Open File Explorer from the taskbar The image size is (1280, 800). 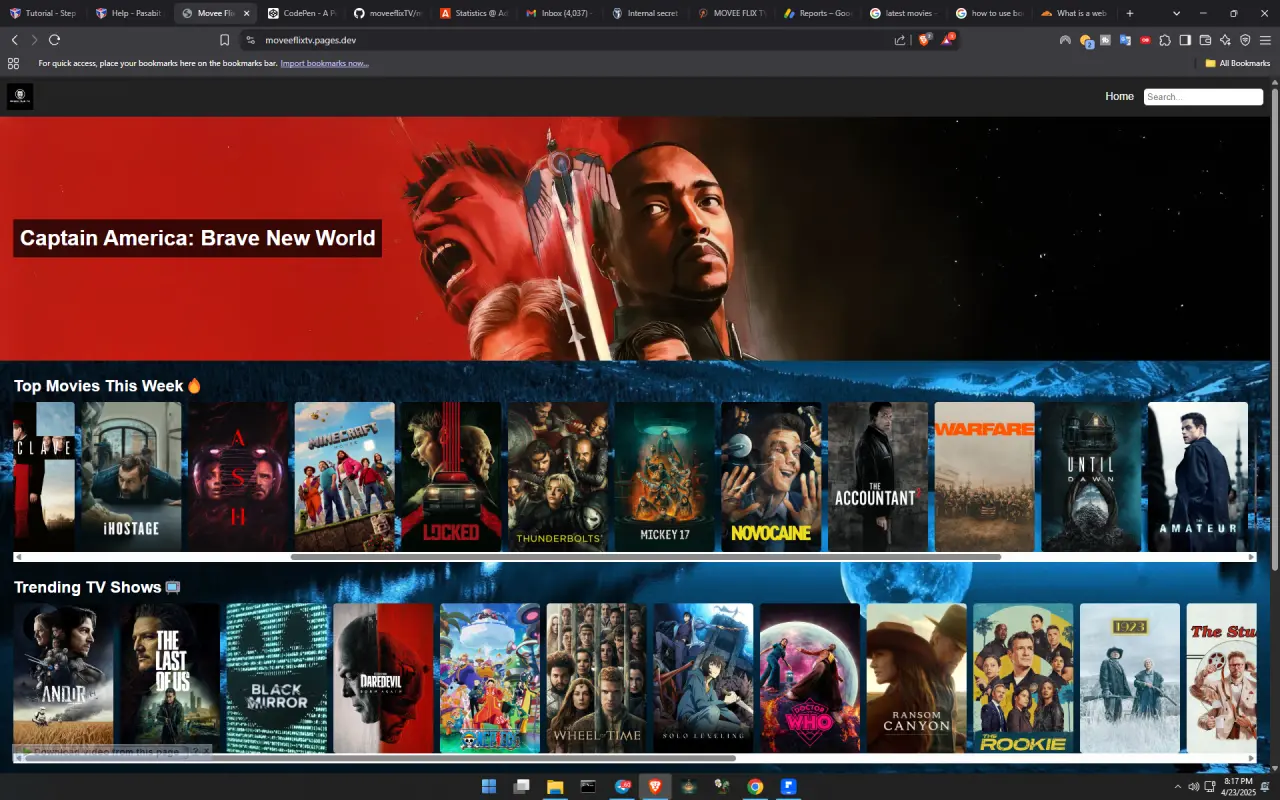tap(555, 786)
